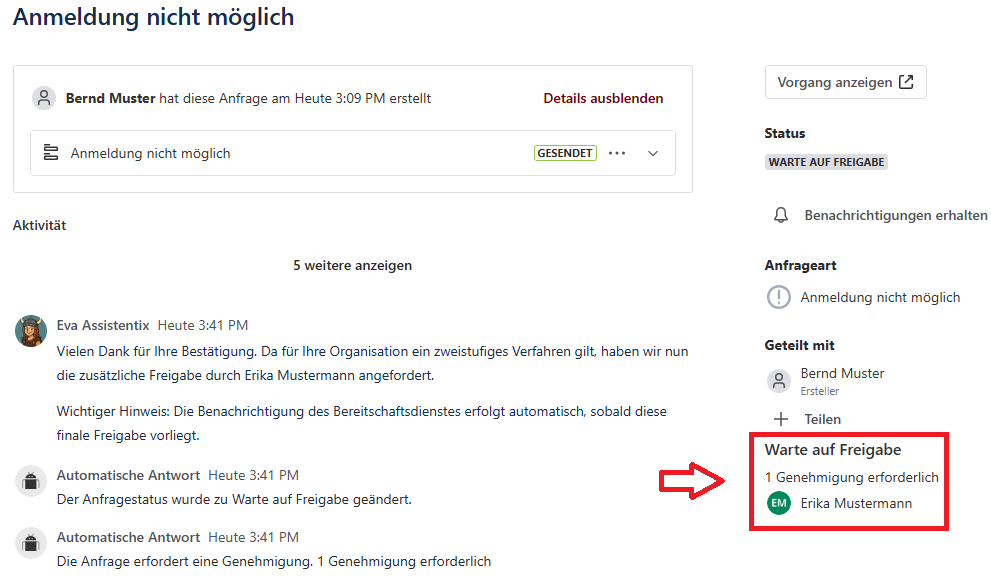The image size is (991, 582).
Task: Click Bernd Muster's avatar under Geteilt mit
Action: [x=778, y=380]
